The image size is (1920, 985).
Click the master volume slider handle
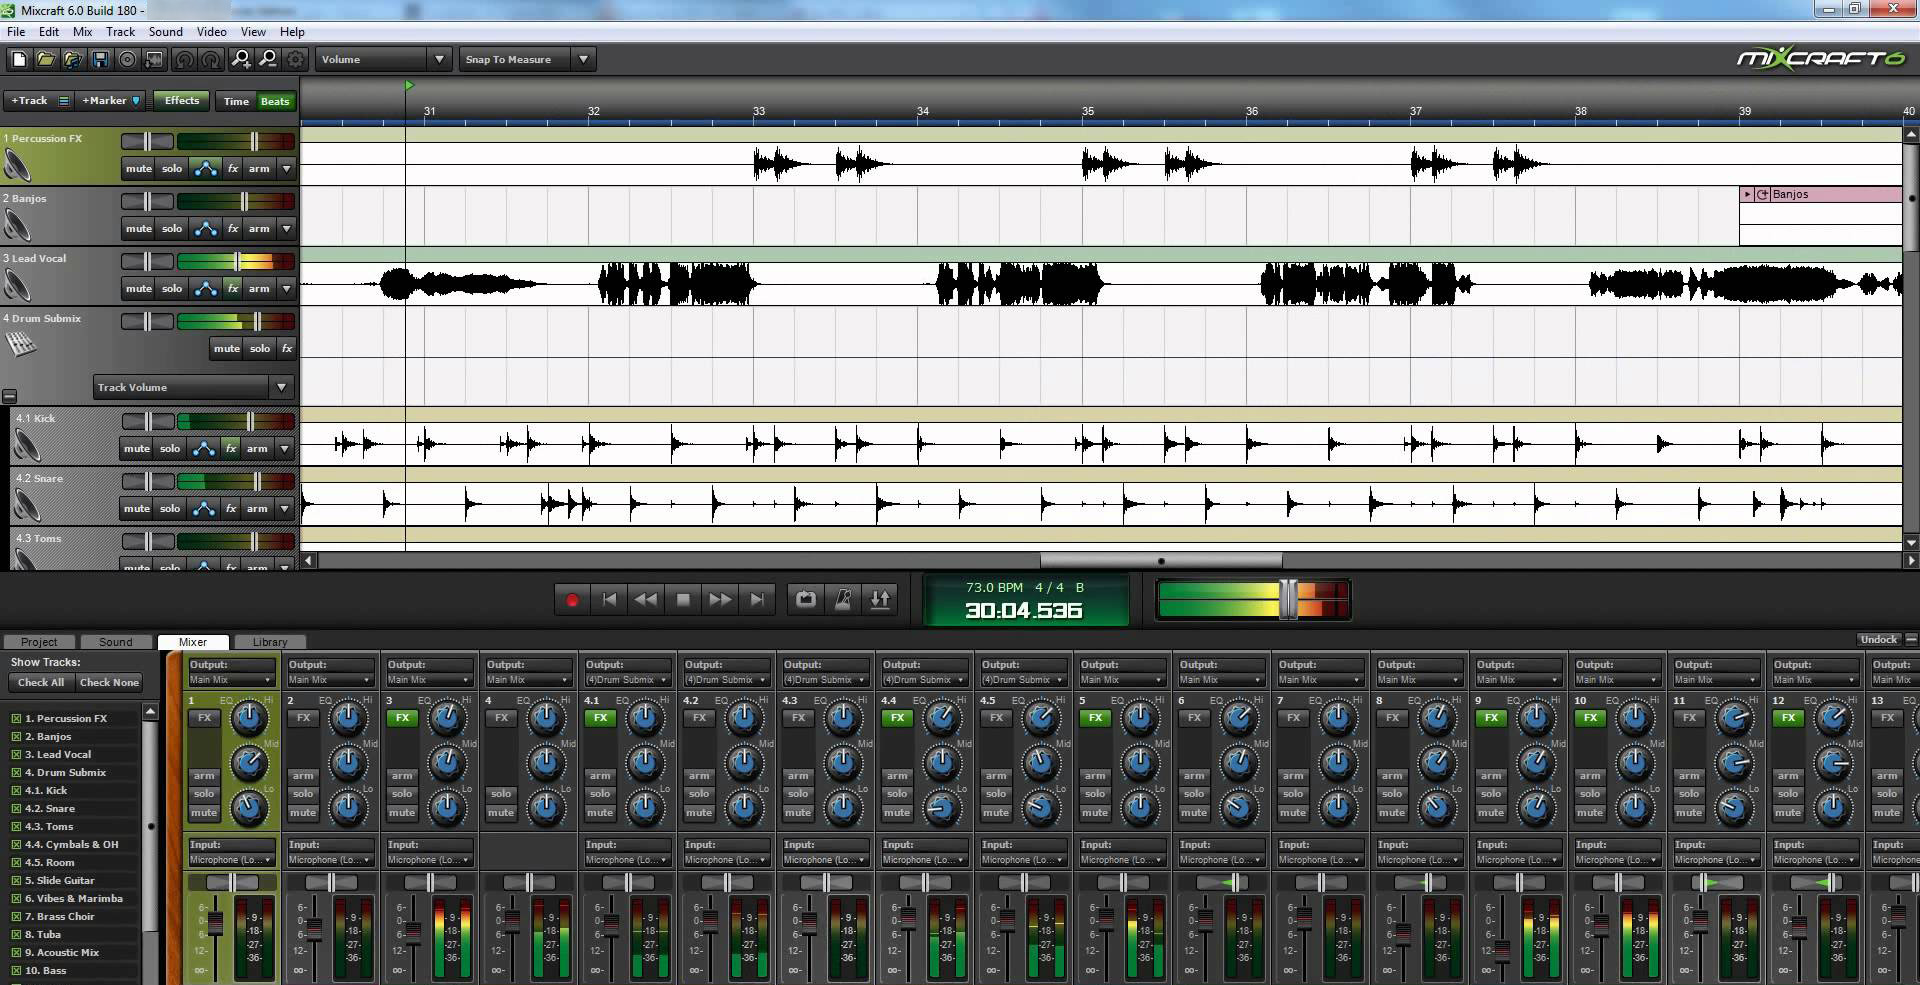(x=1288, y=599)
